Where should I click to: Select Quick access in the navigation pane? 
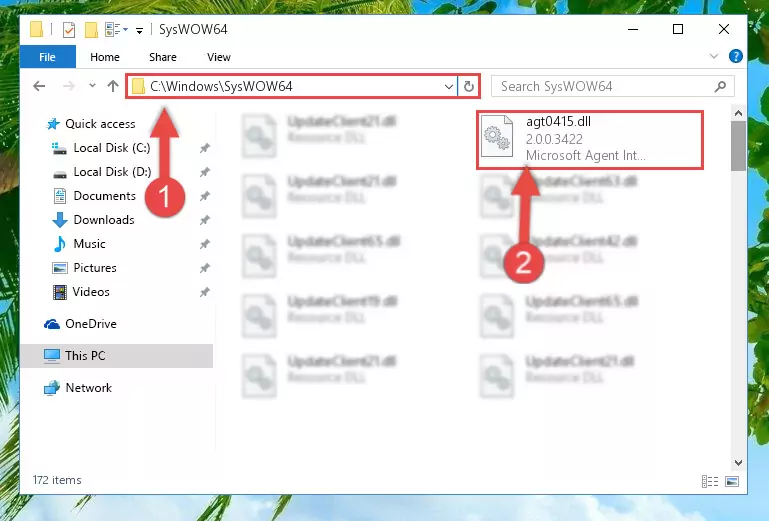(101, 124)
